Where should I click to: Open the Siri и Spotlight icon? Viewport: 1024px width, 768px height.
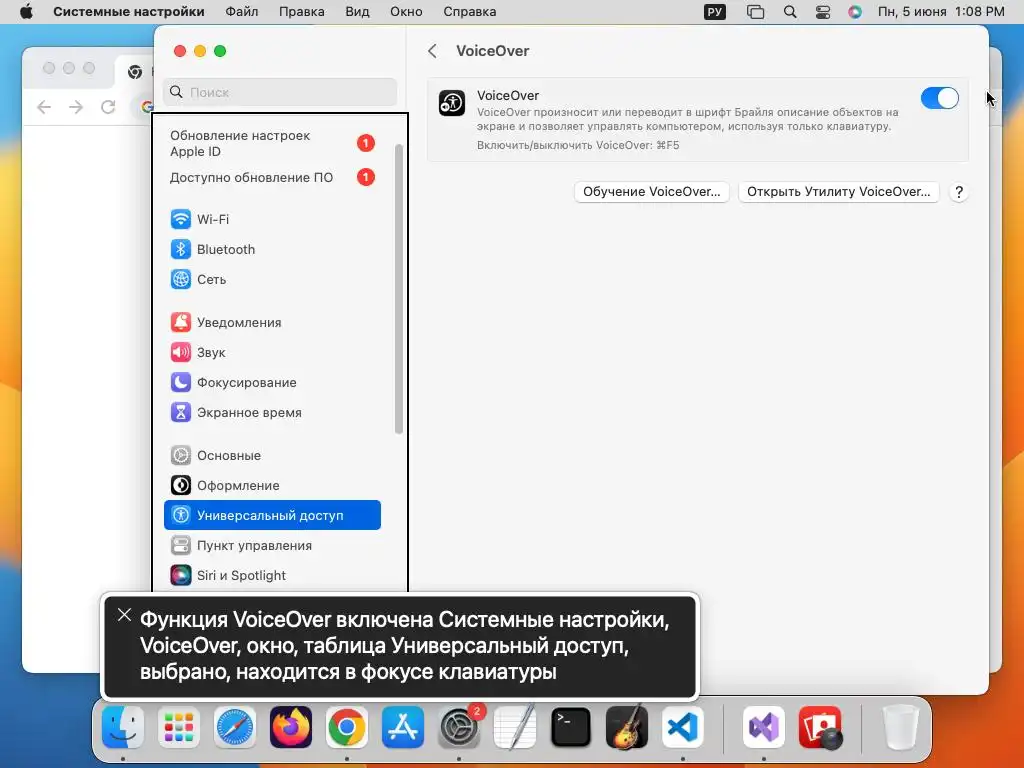(x=181, y=575)
